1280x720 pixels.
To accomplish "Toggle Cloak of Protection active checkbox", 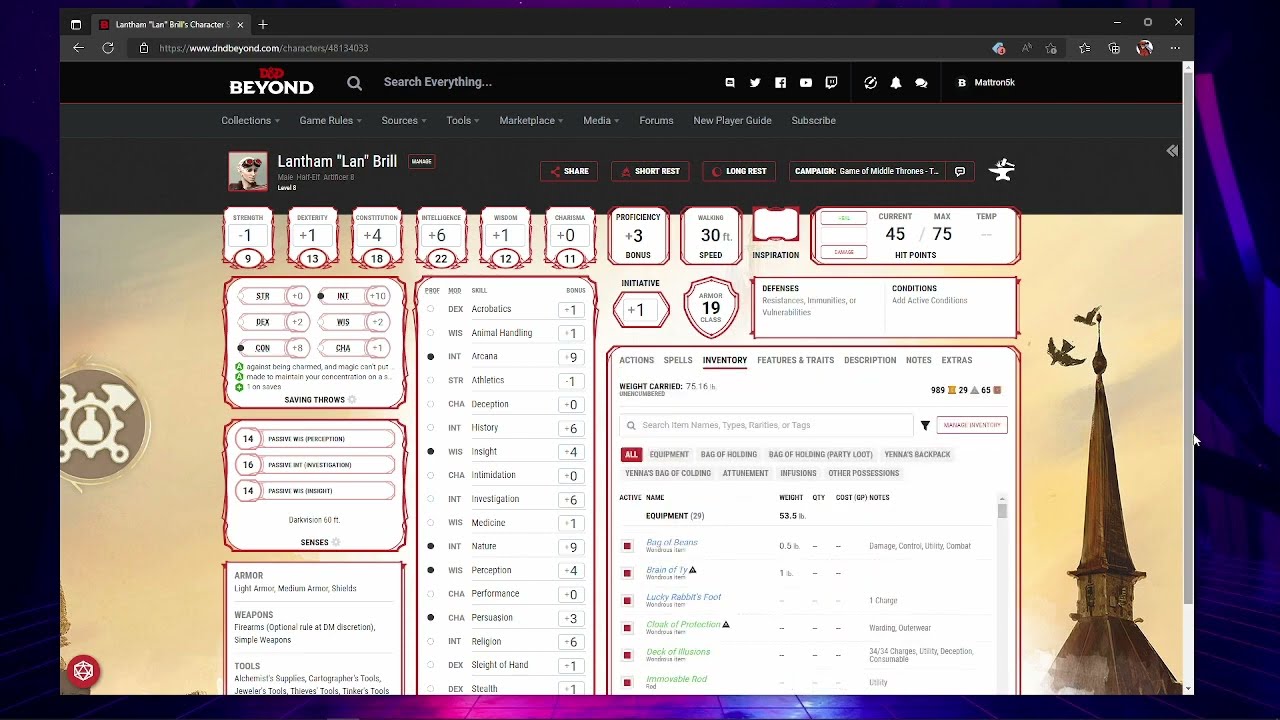I will [627, 628].
